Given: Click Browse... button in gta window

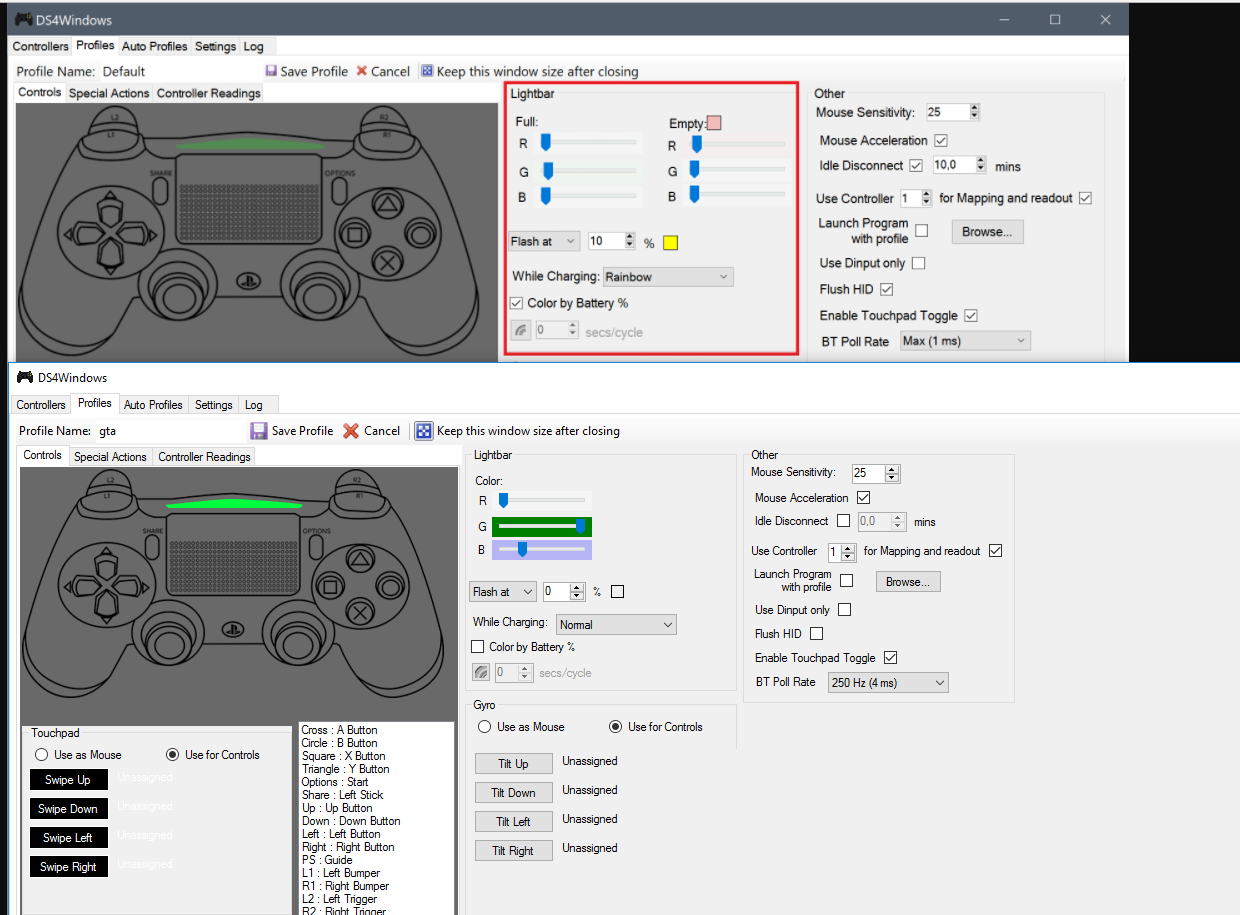Looking at the screenshot, I should [x=908, y=581].
